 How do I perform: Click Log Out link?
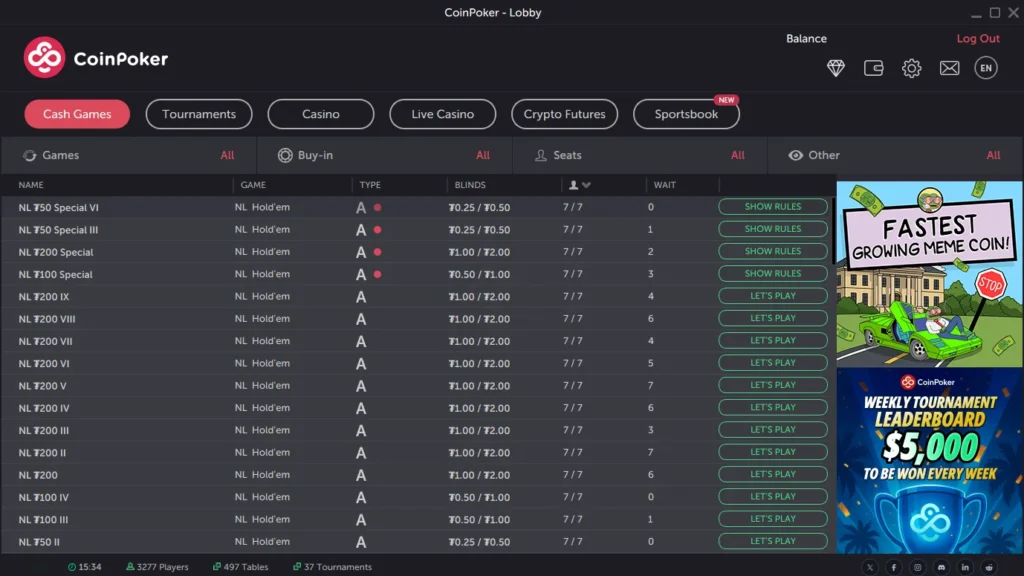coord(977,39)
